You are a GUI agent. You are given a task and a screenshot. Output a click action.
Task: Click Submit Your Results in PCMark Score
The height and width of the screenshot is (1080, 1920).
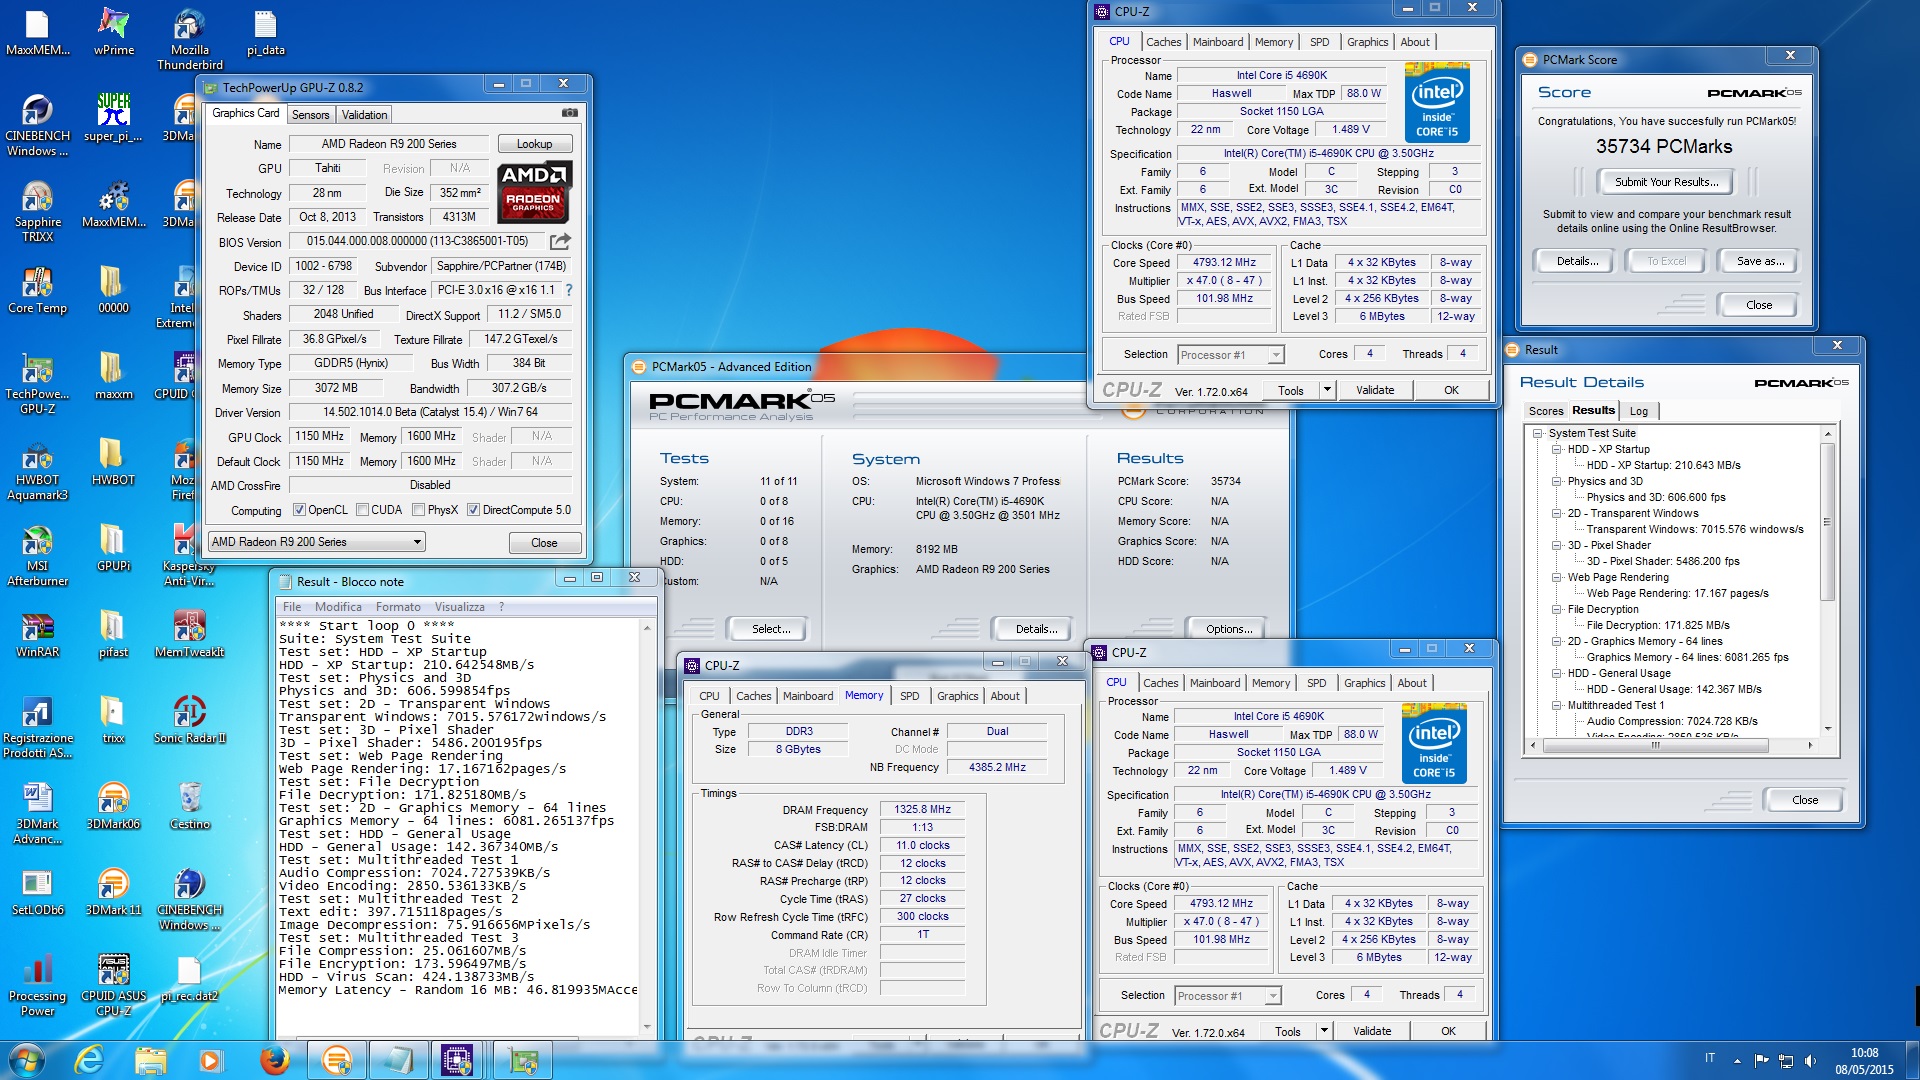click(x=1666, y=182)
